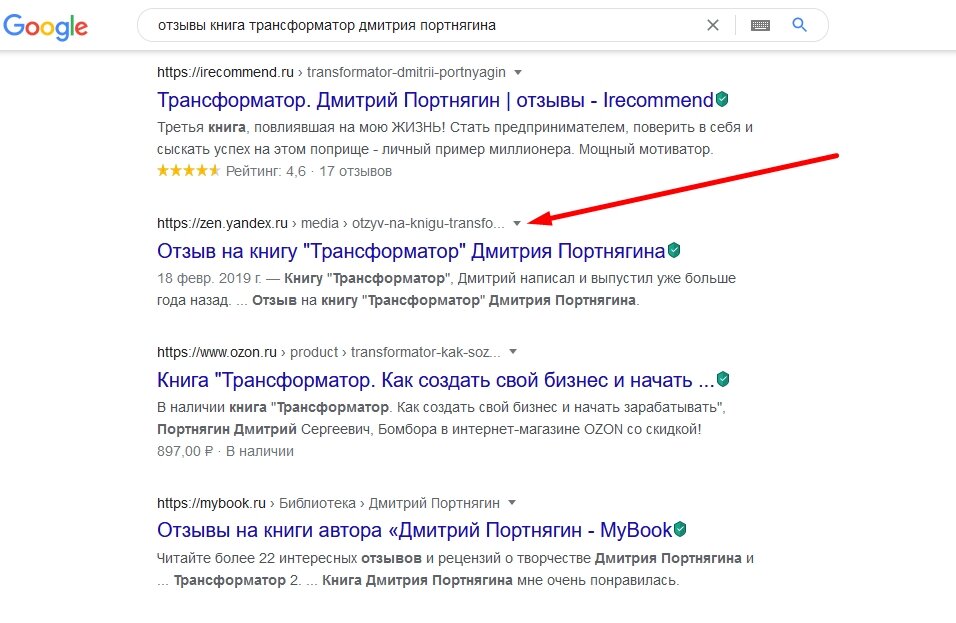This screenshot has width=956, height=623.
Task: Open Ozon "Книга Трансформатор. Как создать" result
Action: coord(436,380)
